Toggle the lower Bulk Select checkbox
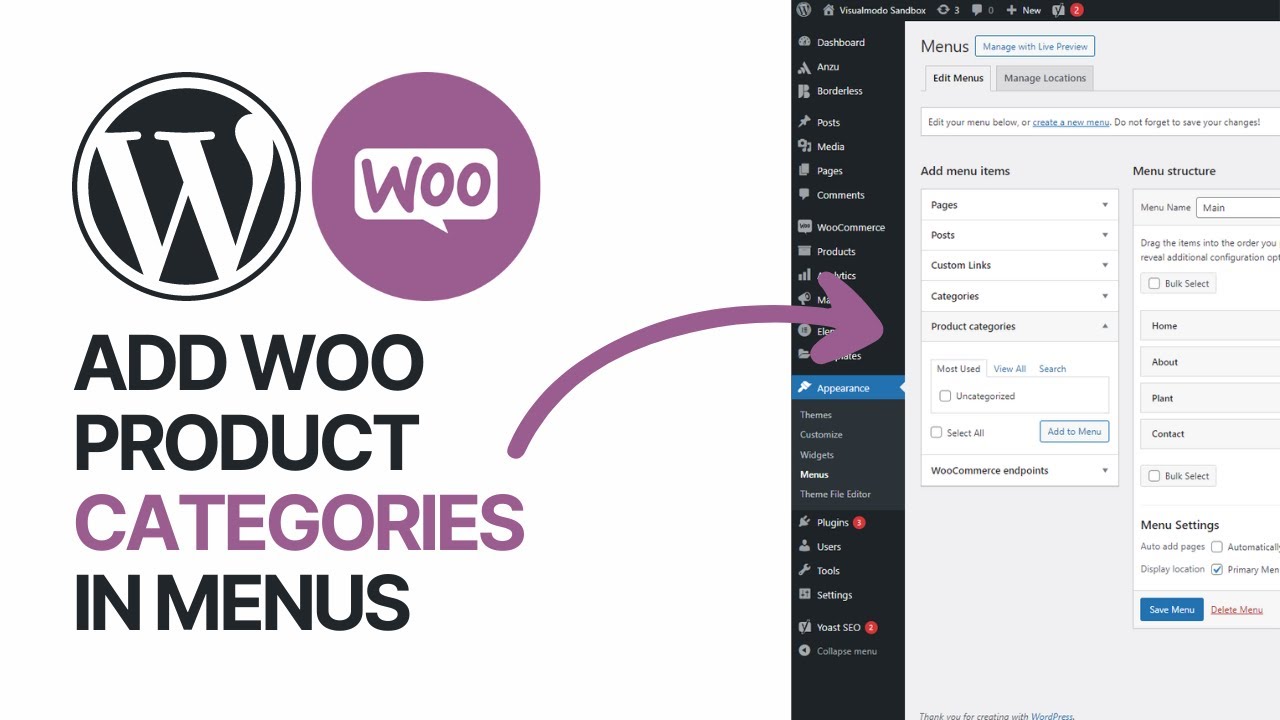 [1155, 476]
